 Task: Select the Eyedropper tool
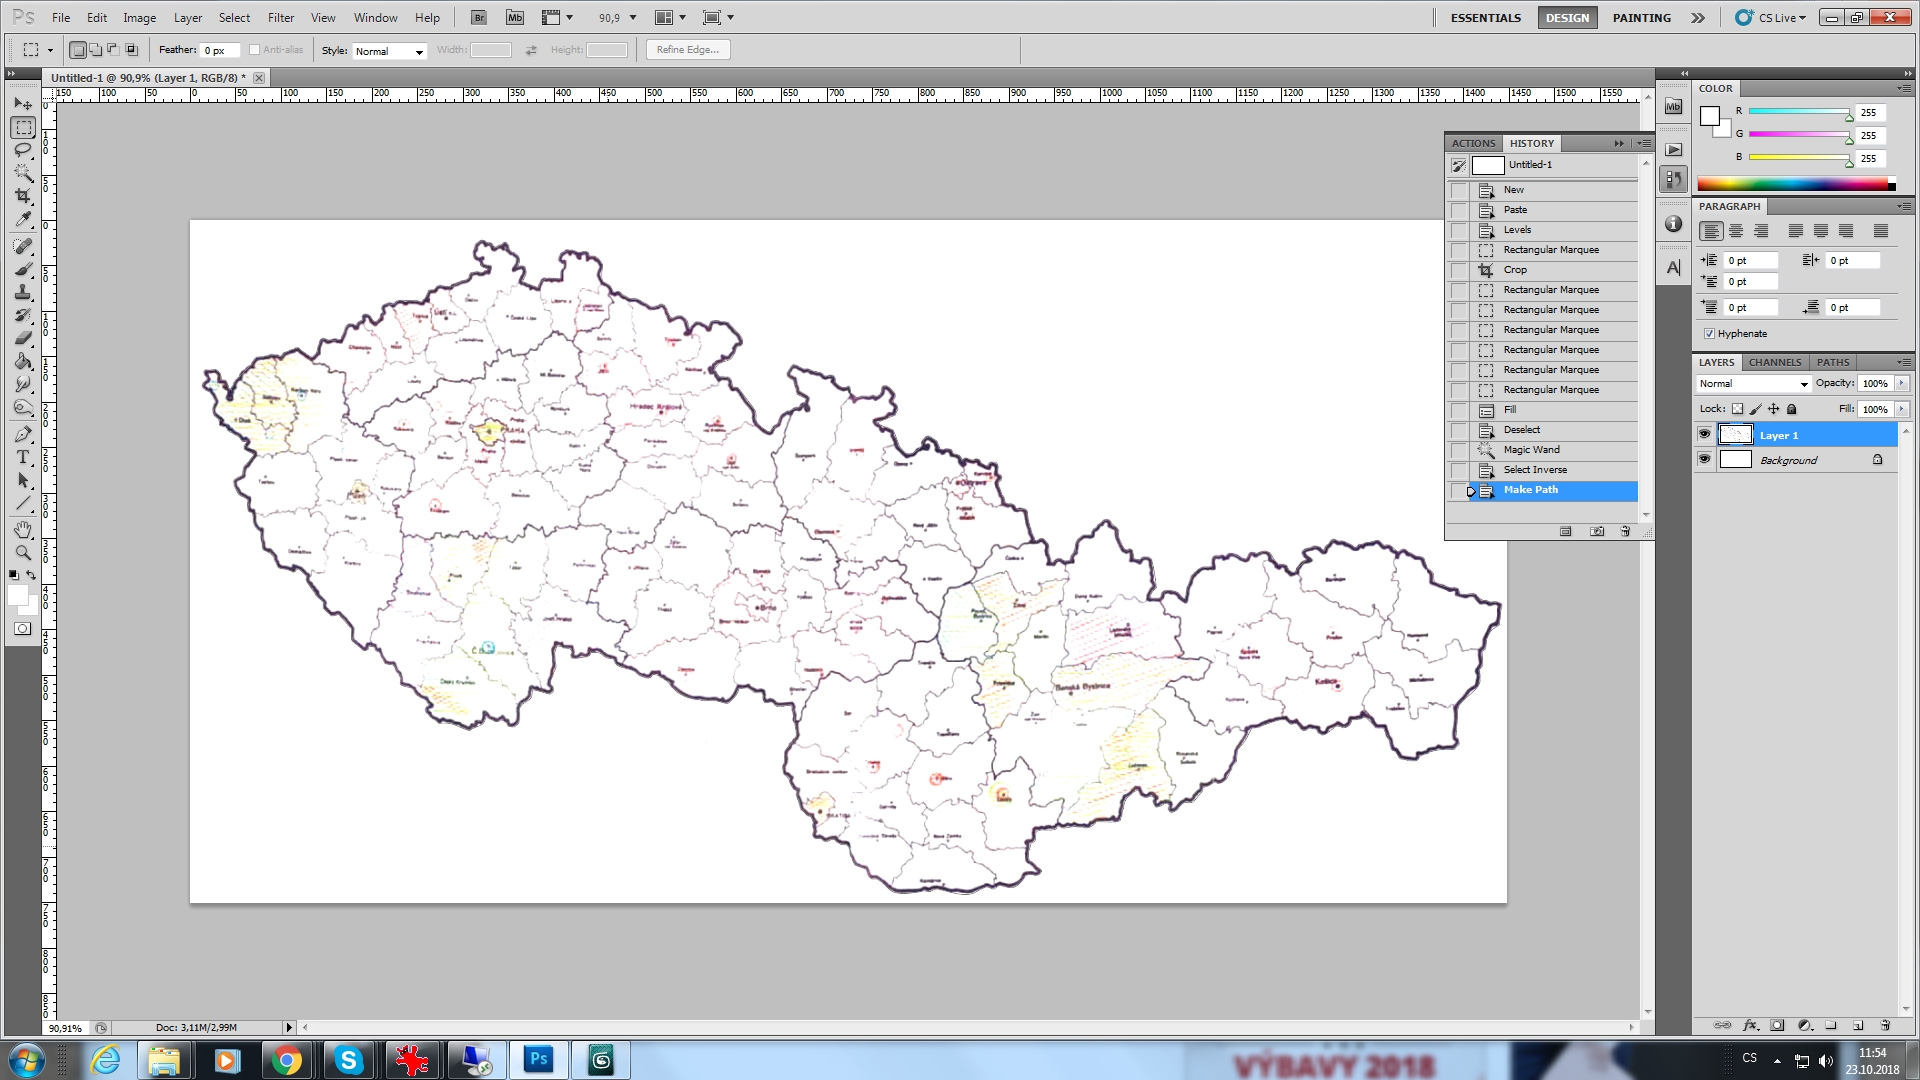(x=23, y=220)
